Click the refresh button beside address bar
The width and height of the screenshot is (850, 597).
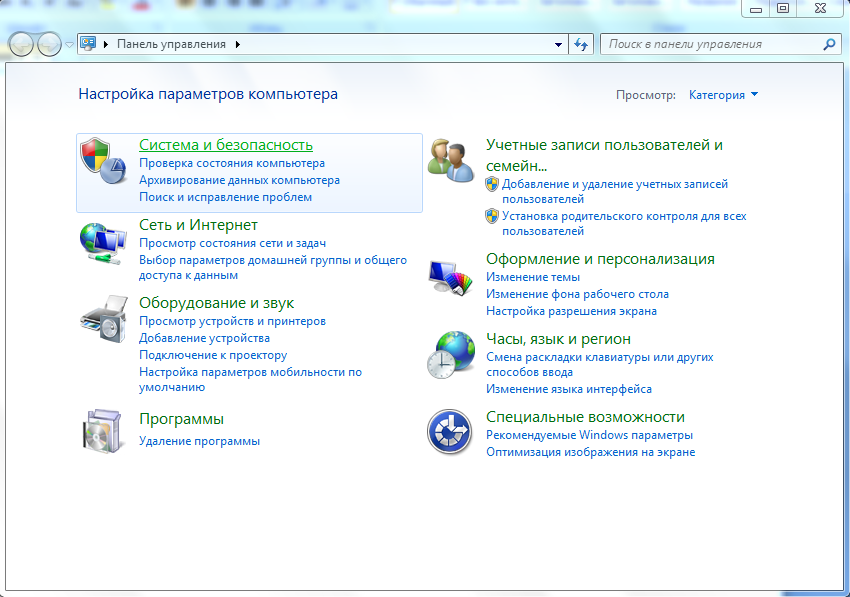click(581, 45)
